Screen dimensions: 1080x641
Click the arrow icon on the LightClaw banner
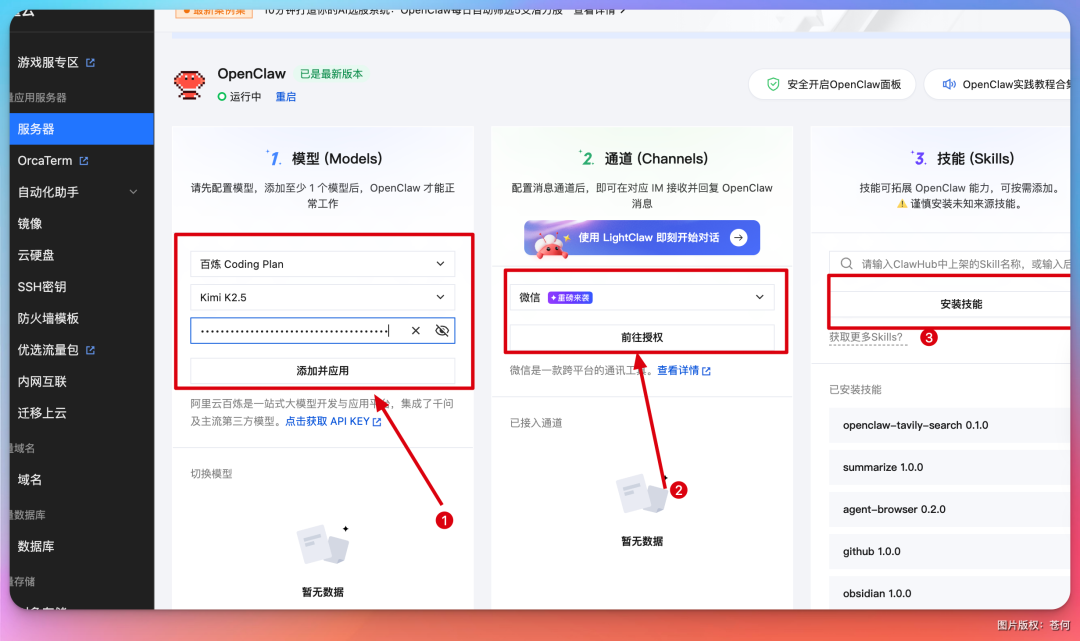point(738,237)
